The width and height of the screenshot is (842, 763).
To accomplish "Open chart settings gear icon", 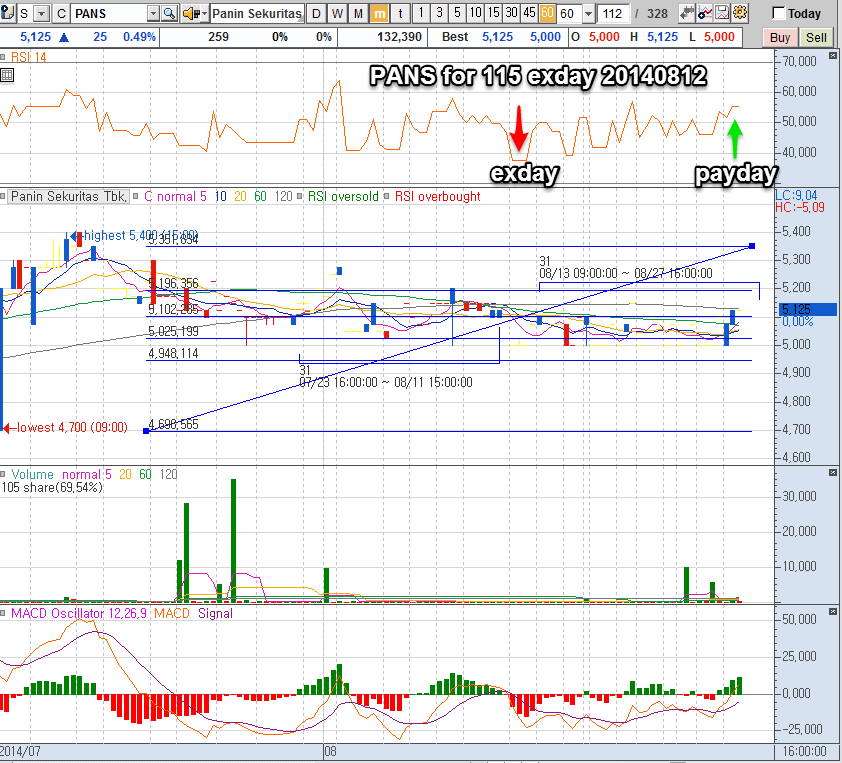I will (740, 13).
